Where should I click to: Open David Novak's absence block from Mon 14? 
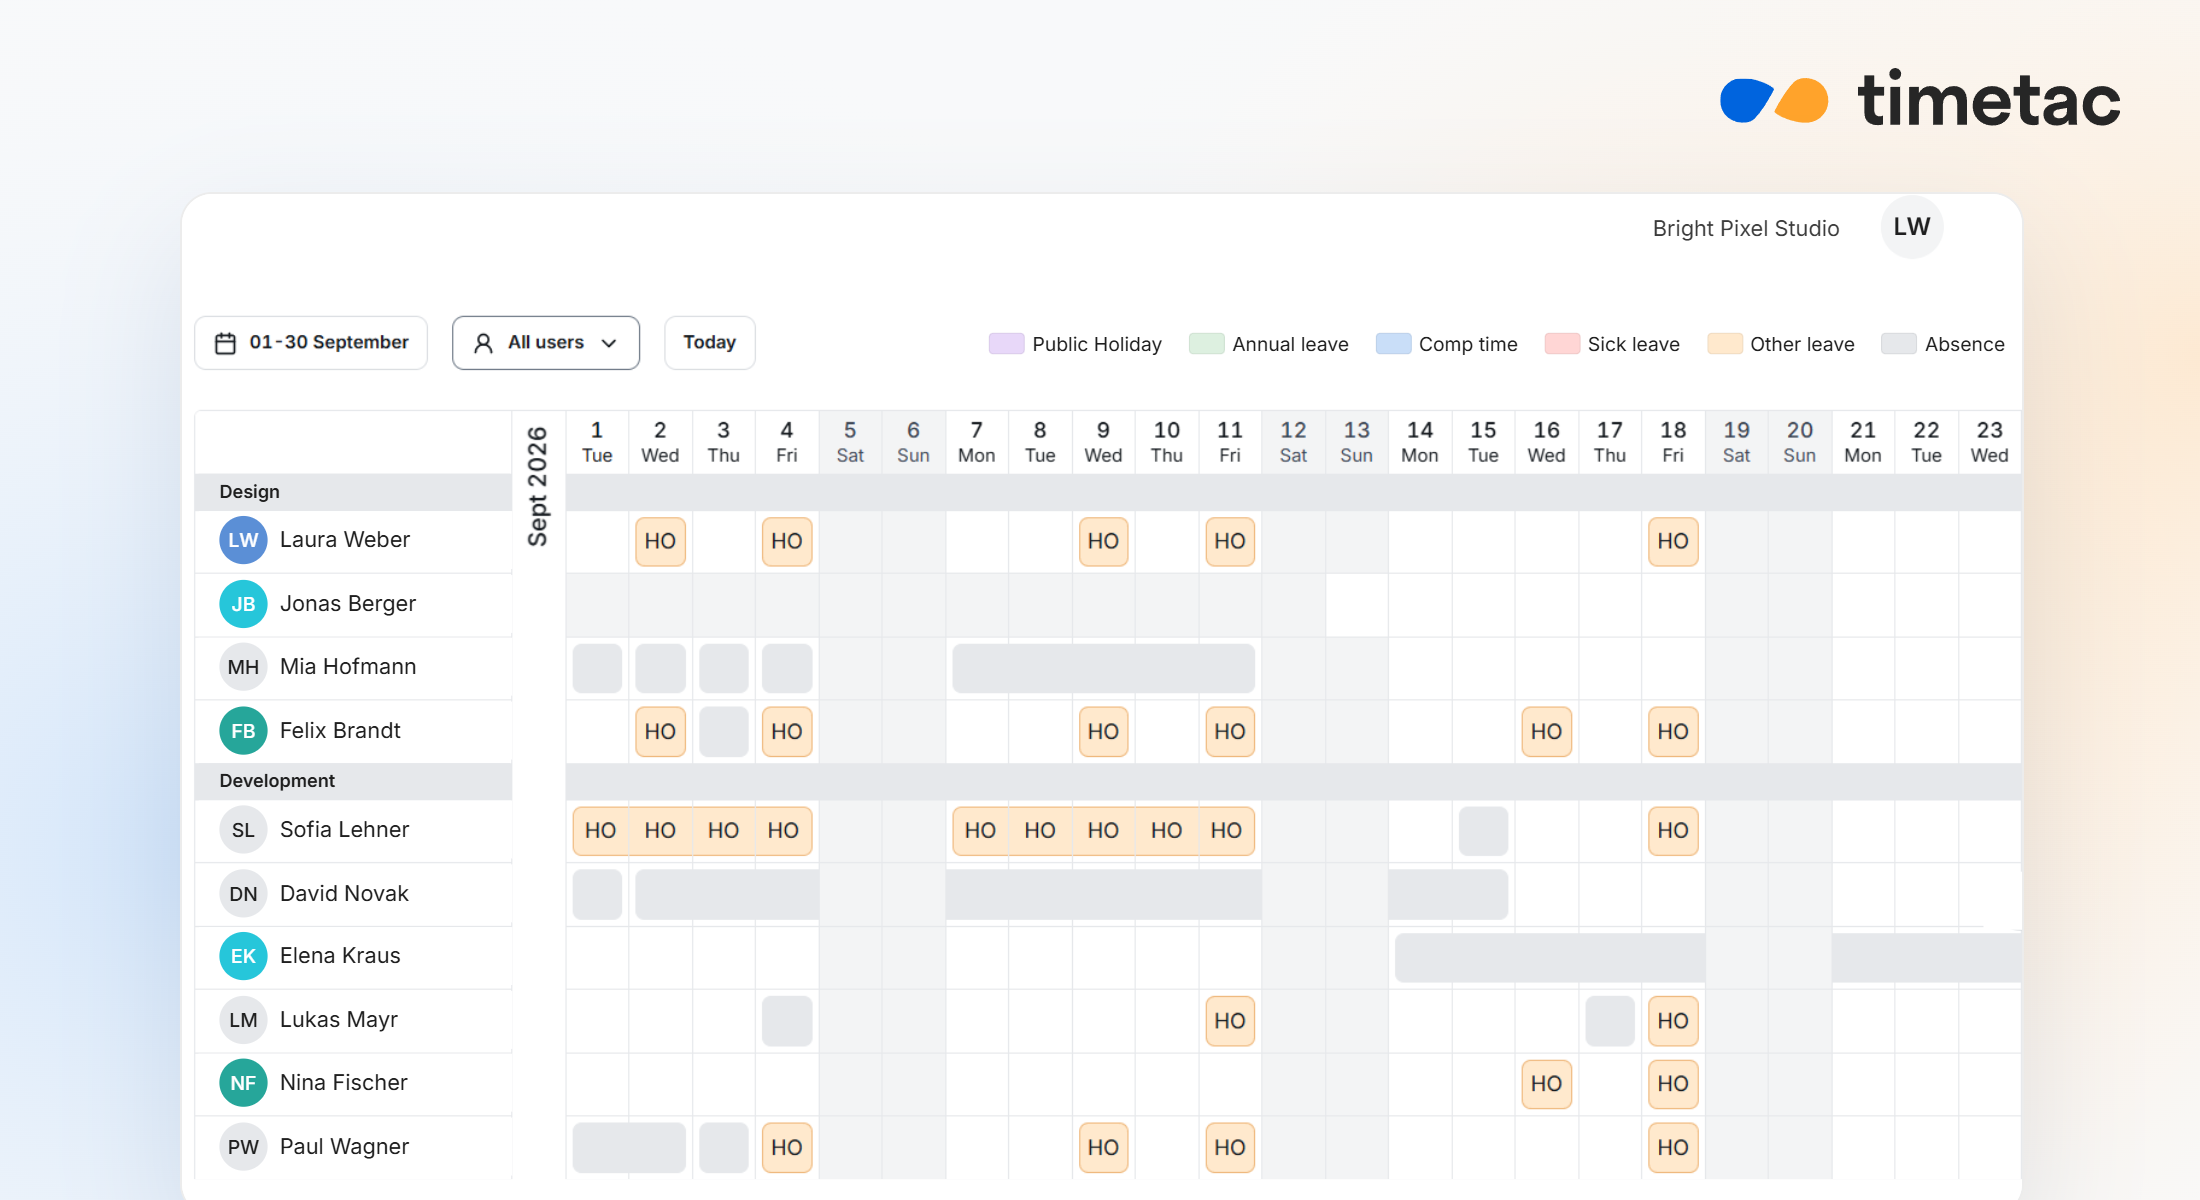click(1448, 895)
